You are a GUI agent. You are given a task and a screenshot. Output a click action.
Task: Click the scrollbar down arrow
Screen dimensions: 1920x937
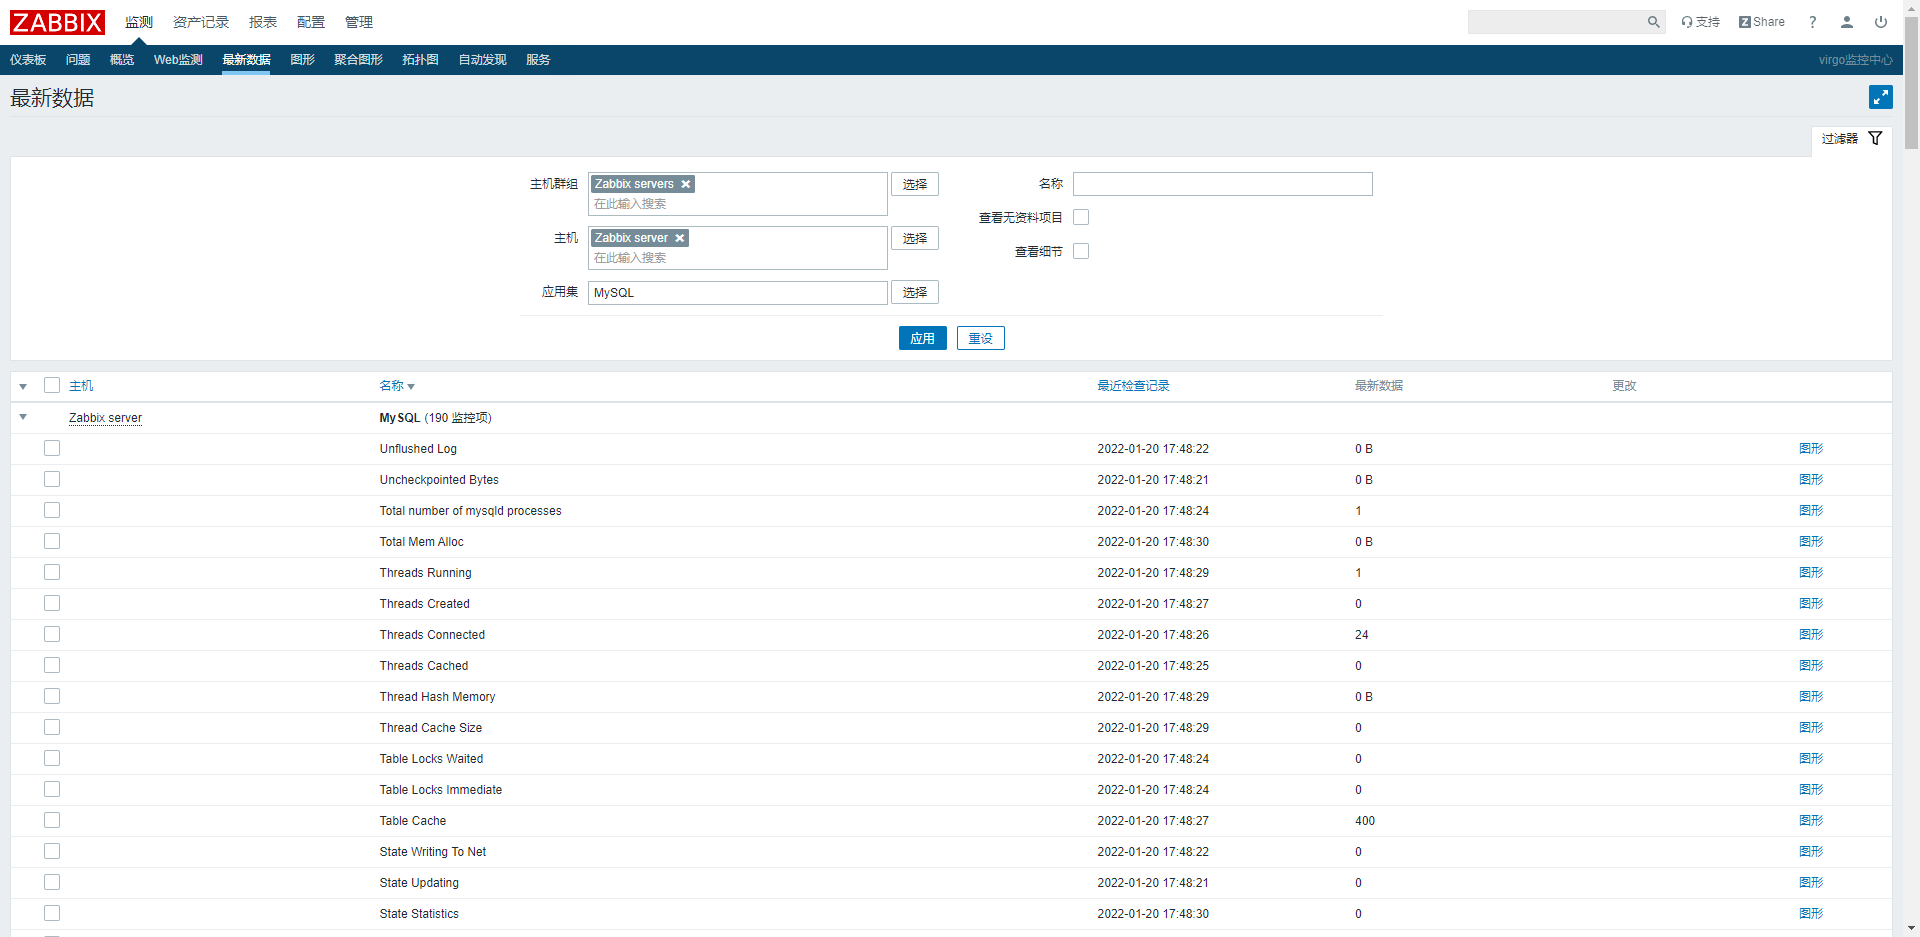(1911, 928)
